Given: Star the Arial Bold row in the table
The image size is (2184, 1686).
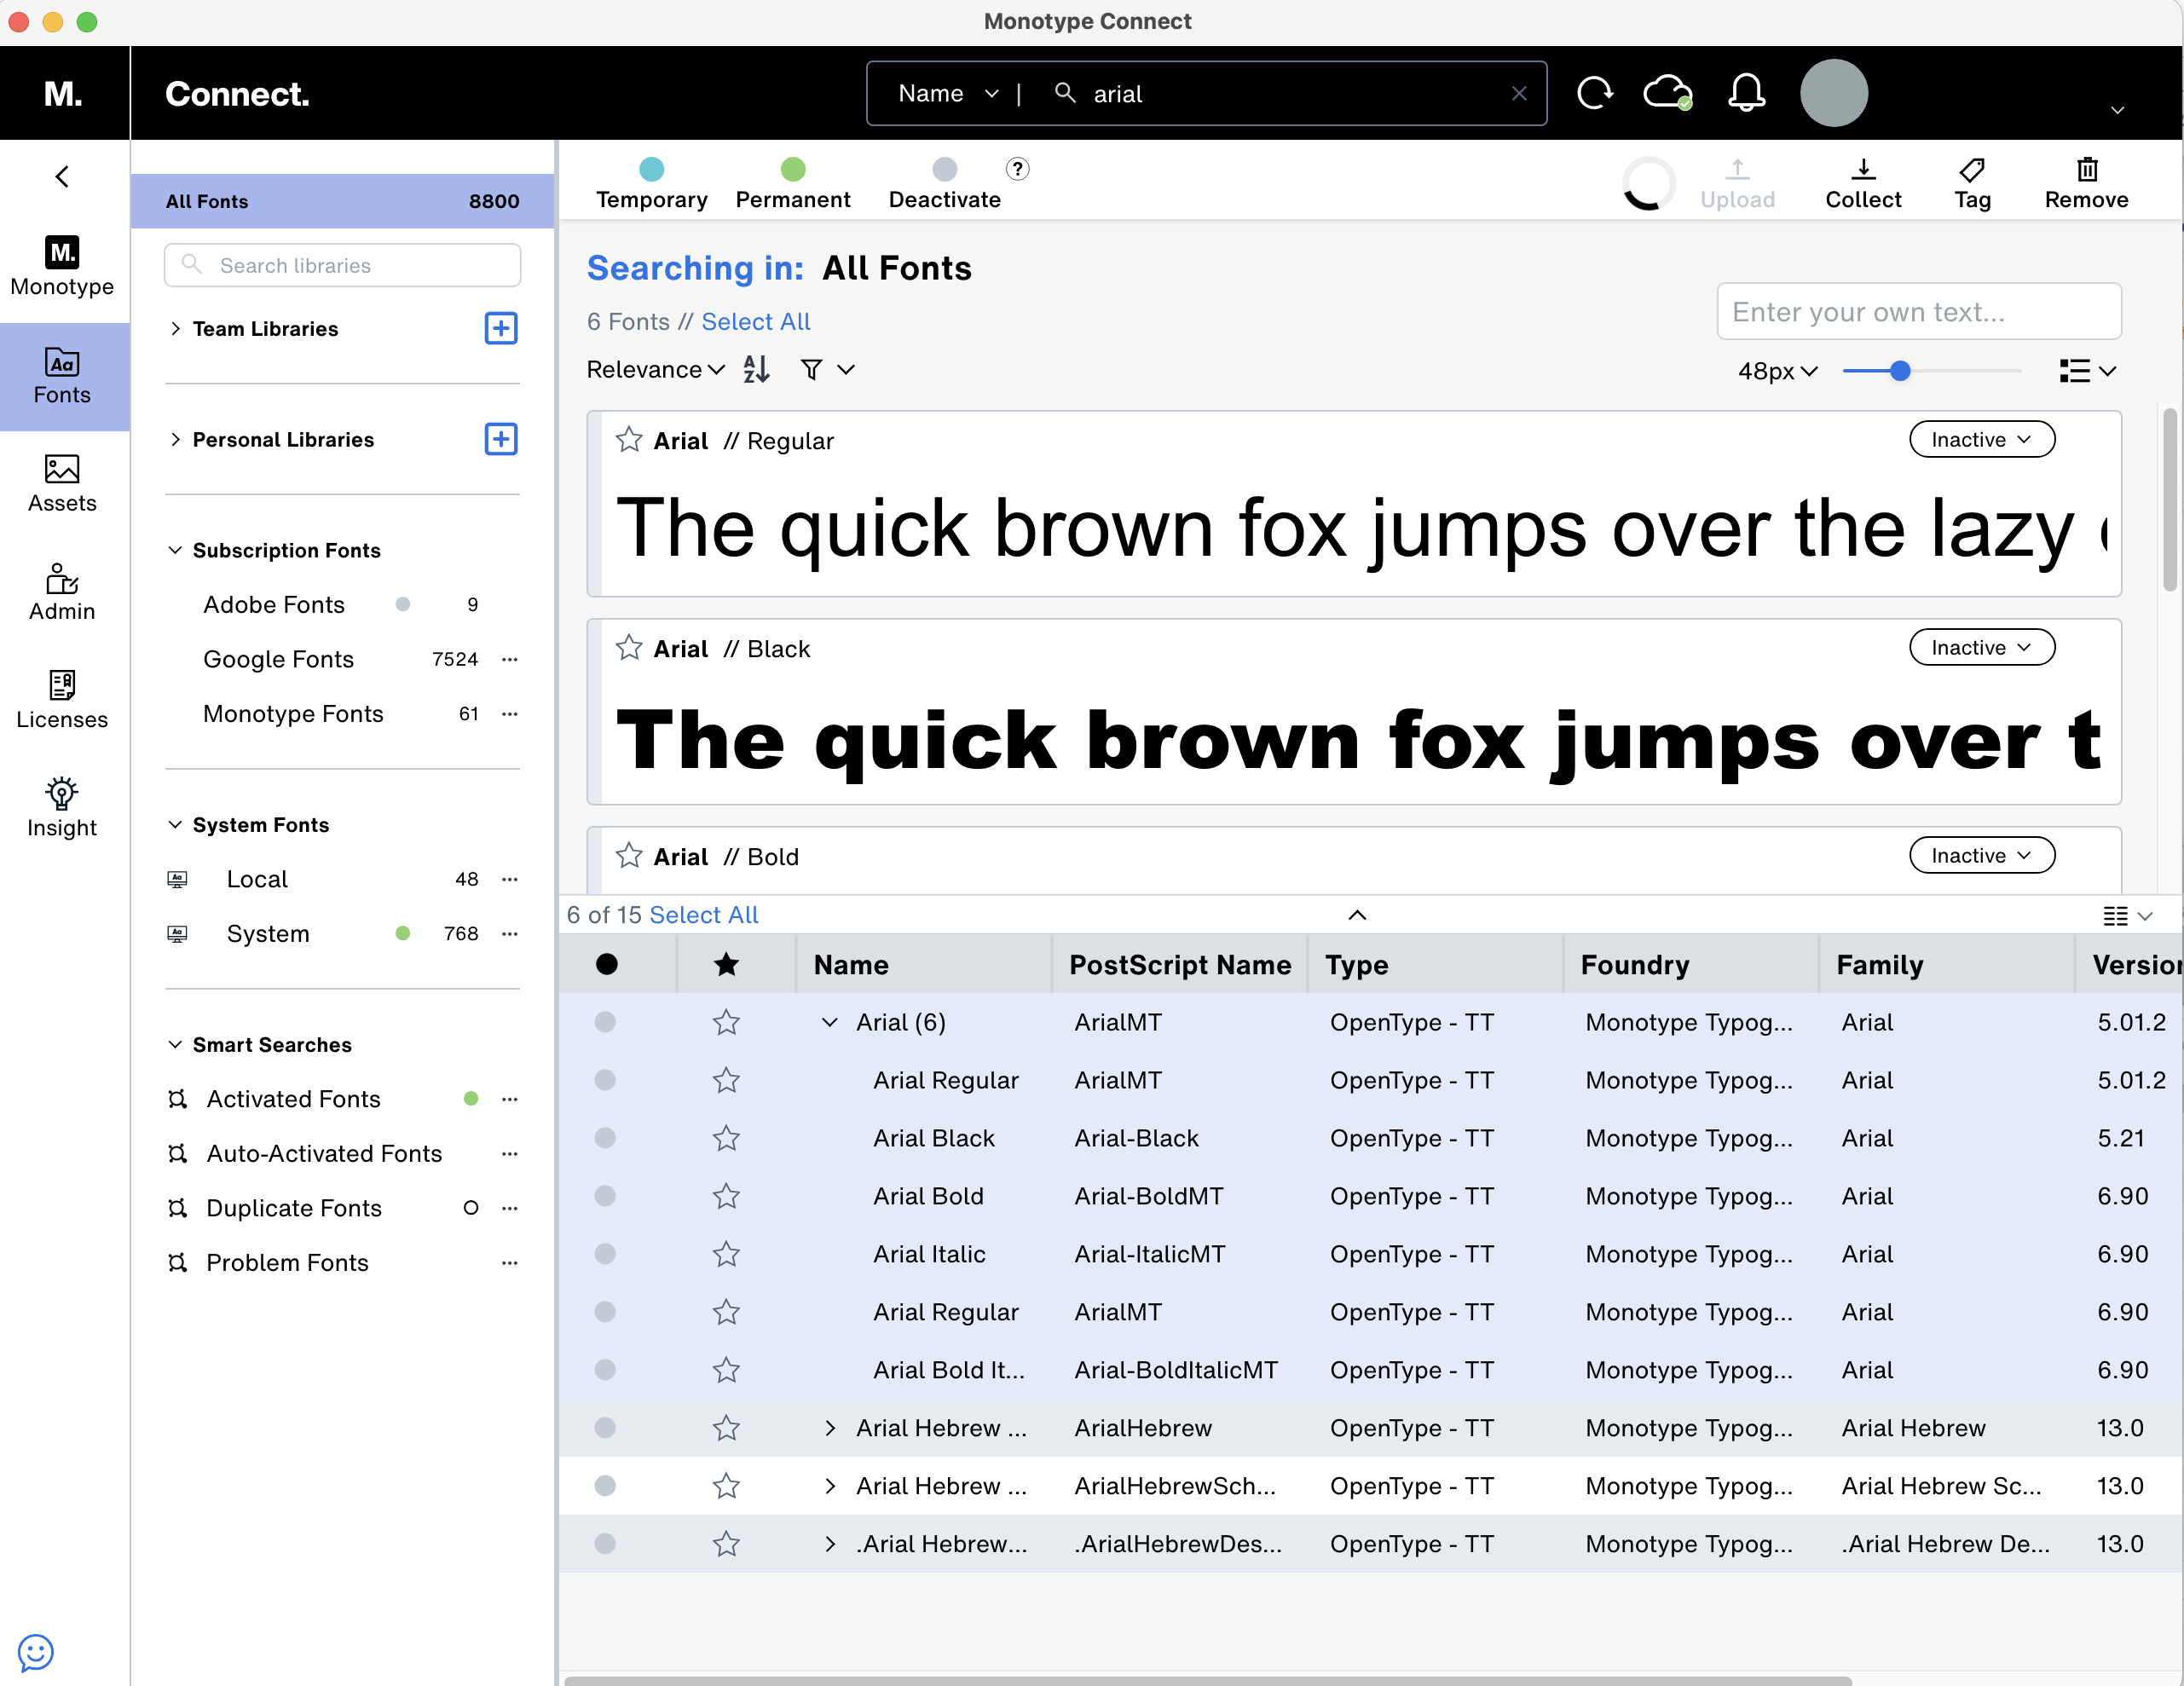Looking at the screenshot, I should coord(726,1196).
